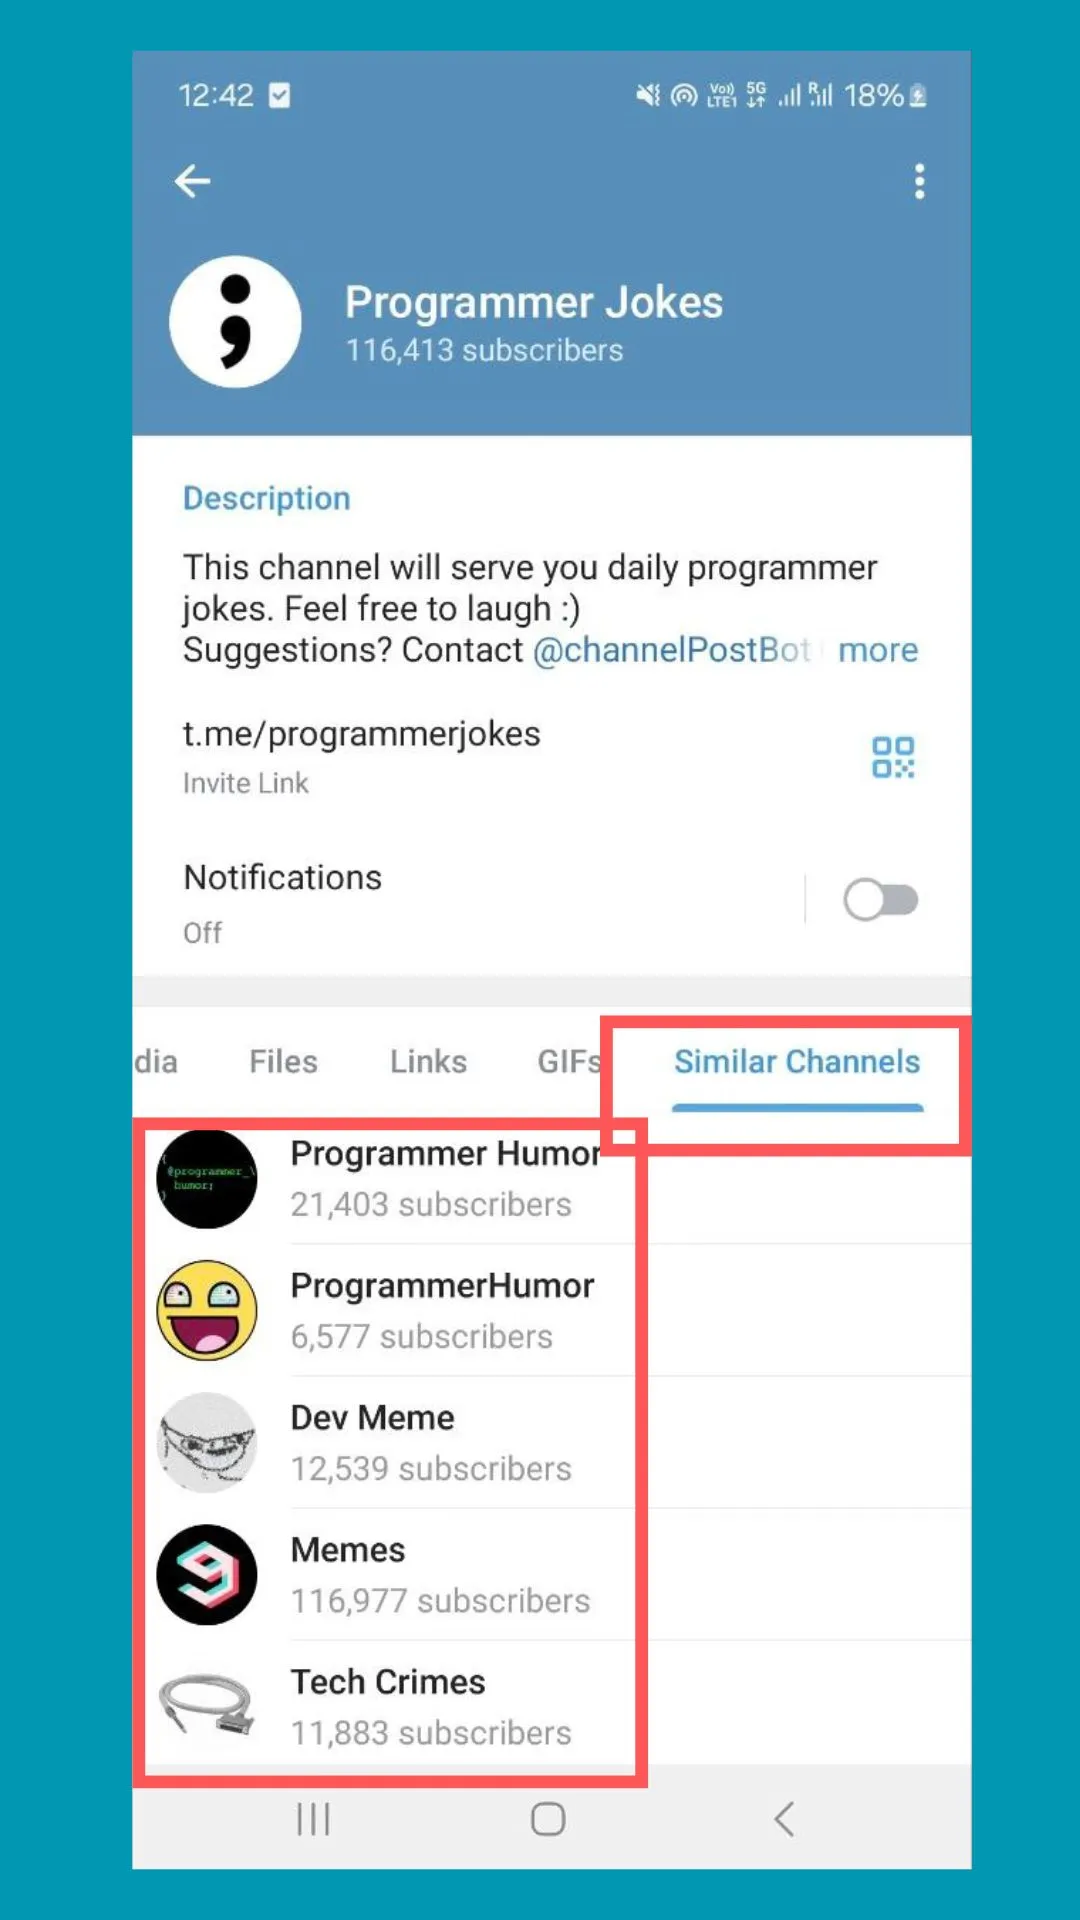Tap the Android recent apps button
The width and height of the screenshot is (1080, 1920).
[313, 1818]
